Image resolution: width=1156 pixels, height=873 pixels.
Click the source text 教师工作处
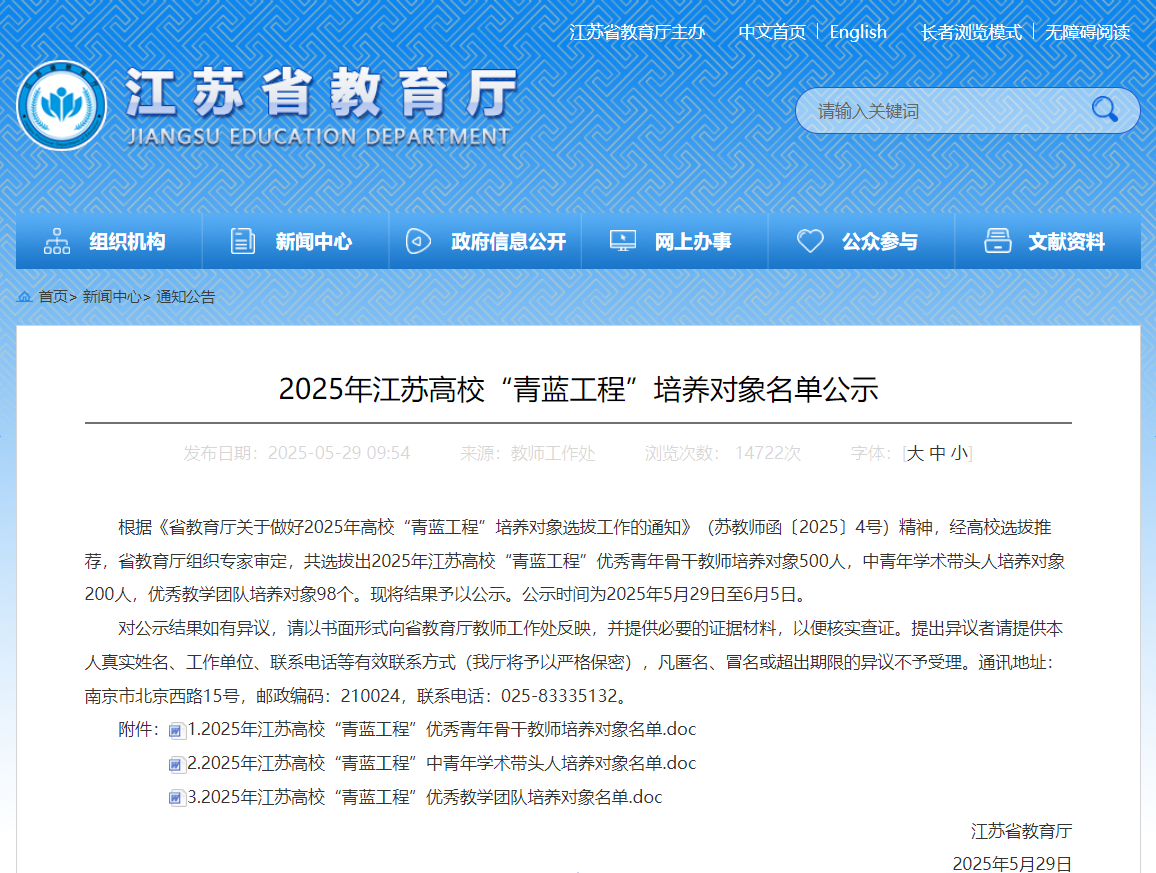click(x=552, y=453)
